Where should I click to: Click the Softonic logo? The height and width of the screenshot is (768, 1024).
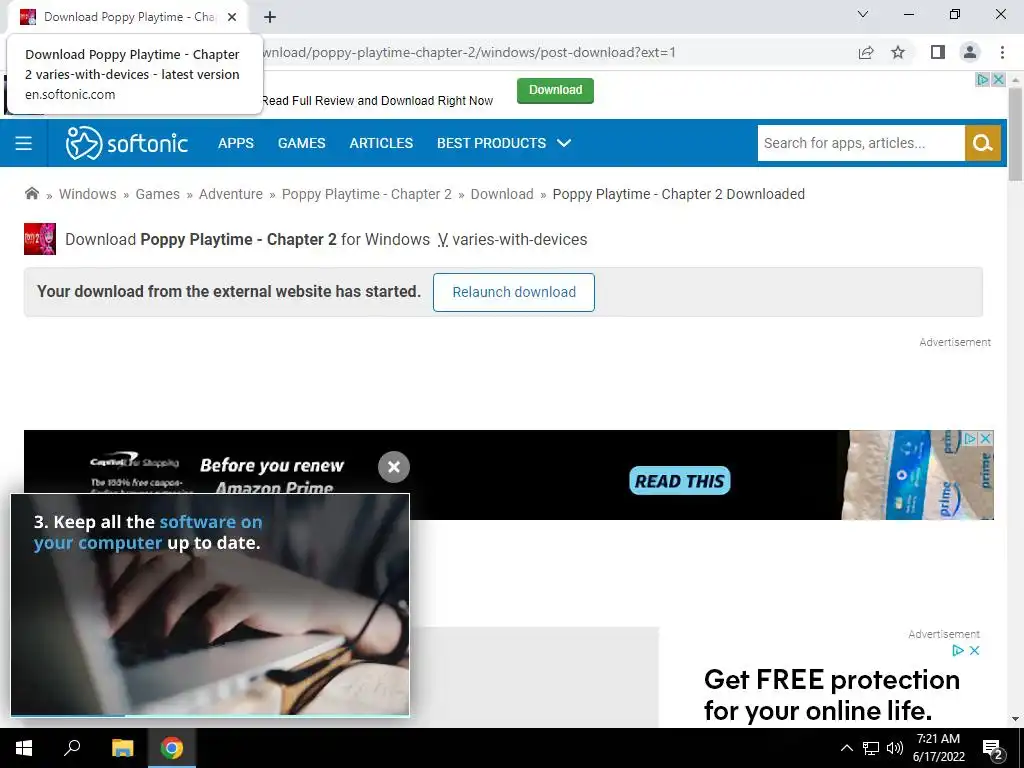coord(127,143)
